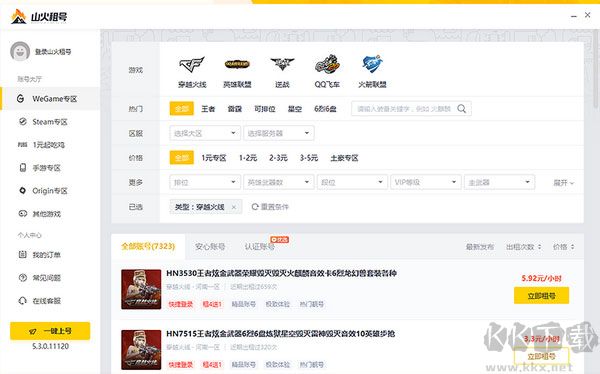This screenshot has width=600, height=374.
Task: Switch to the 安心账号 tab
Action: click(x=210, y=247)
